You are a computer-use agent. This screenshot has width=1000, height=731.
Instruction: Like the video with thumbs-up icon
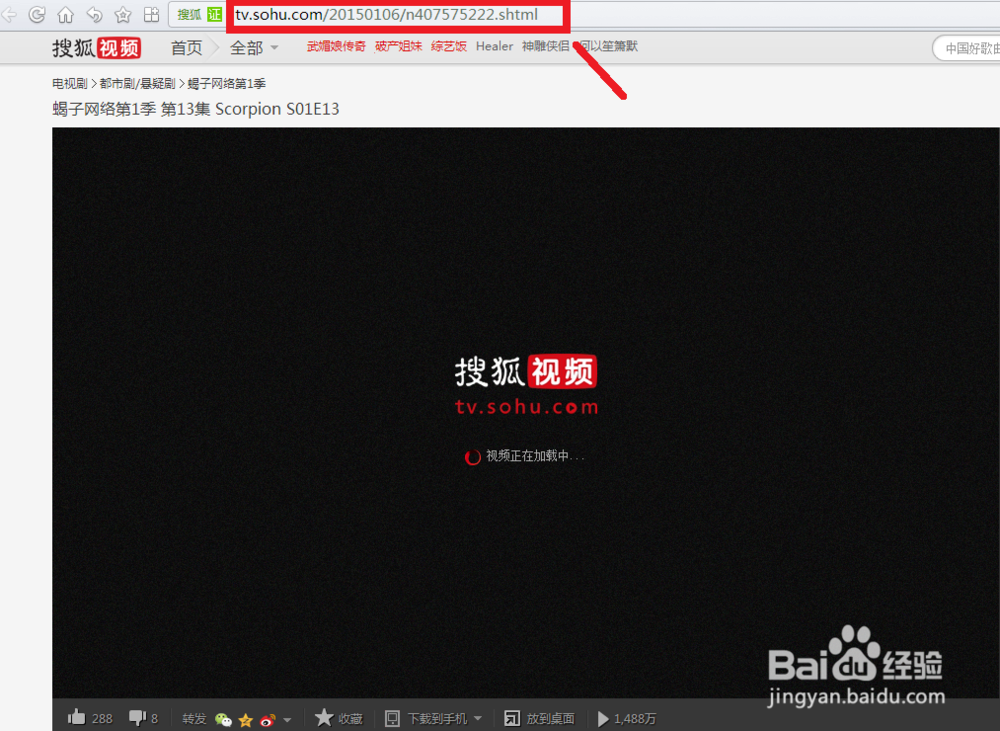(77, 718)
